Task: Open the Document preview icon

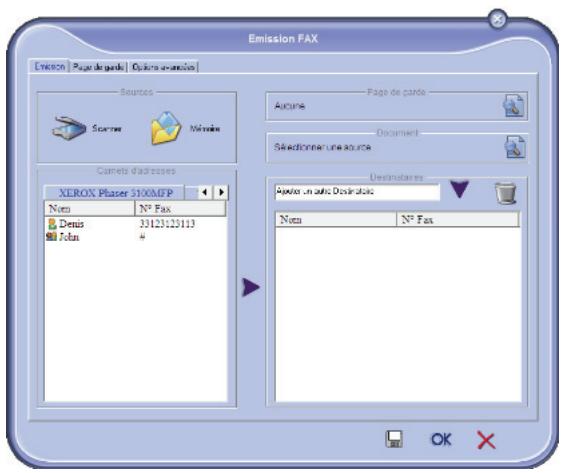Action: [515, 147]
